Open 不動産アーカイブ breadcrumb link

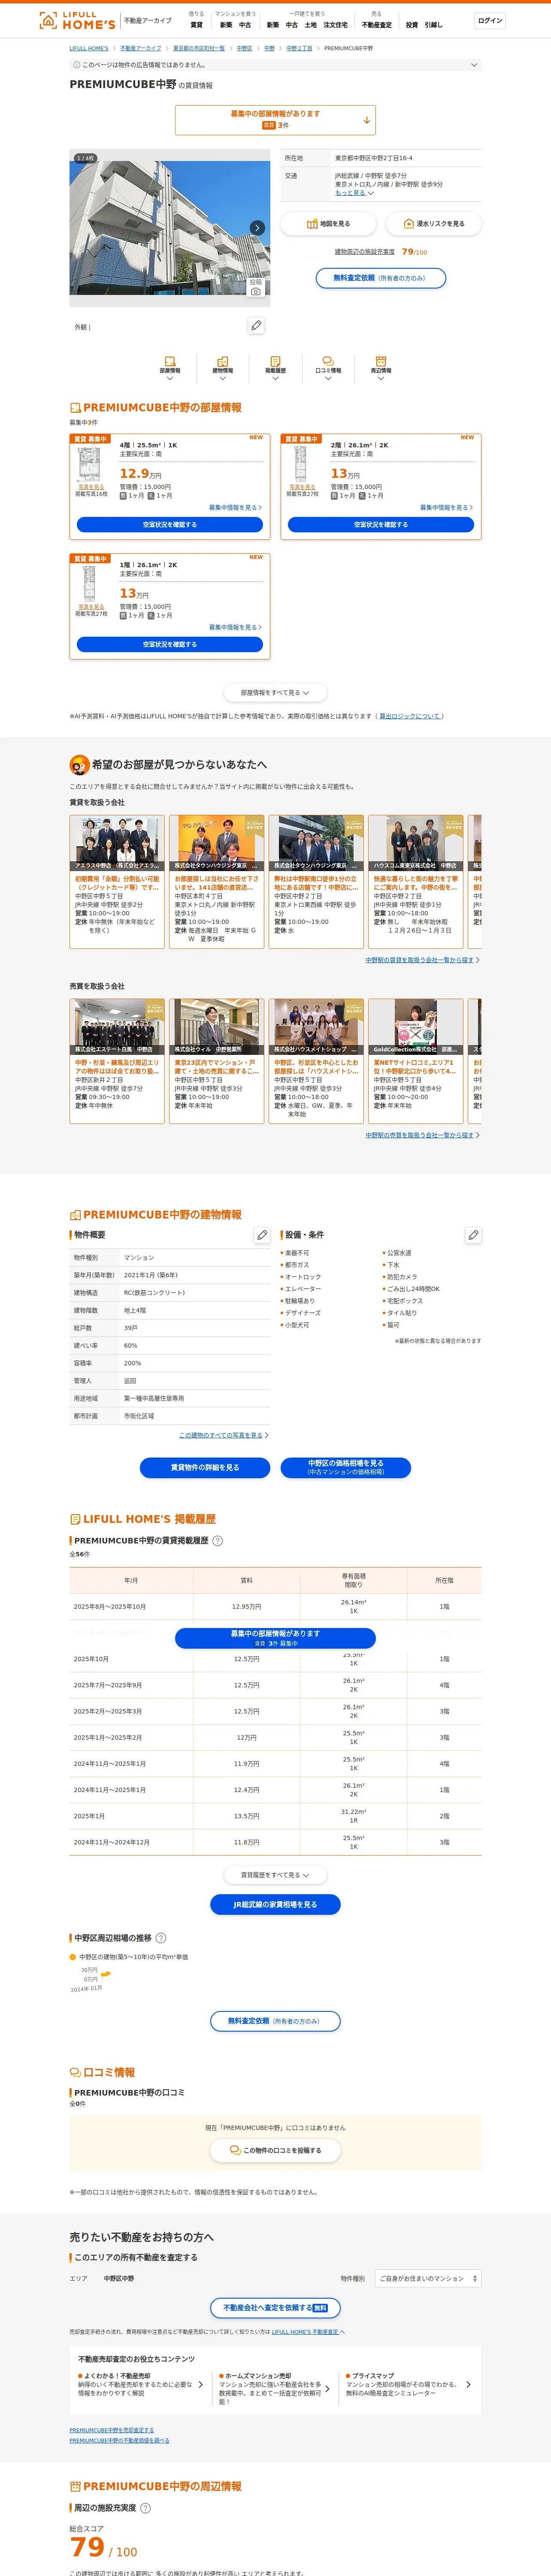pyautogui.click(x=141, y=48)
